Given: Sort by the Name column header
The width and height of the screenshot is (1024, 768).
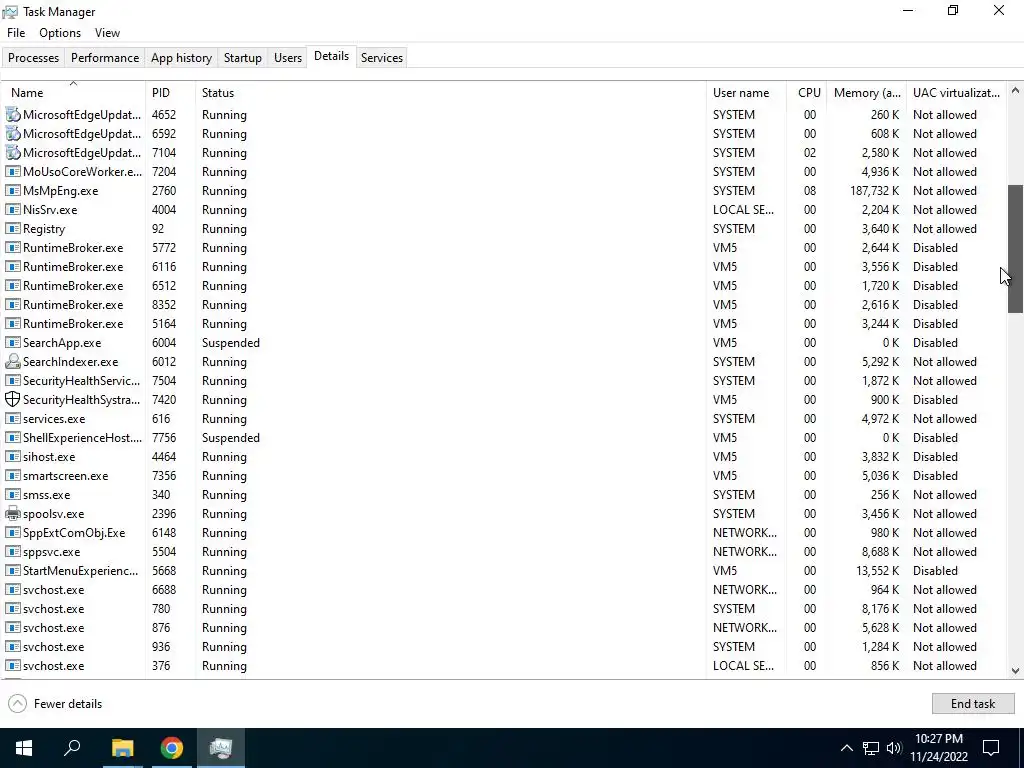Looking at the screenshot, I should (73, 93).
